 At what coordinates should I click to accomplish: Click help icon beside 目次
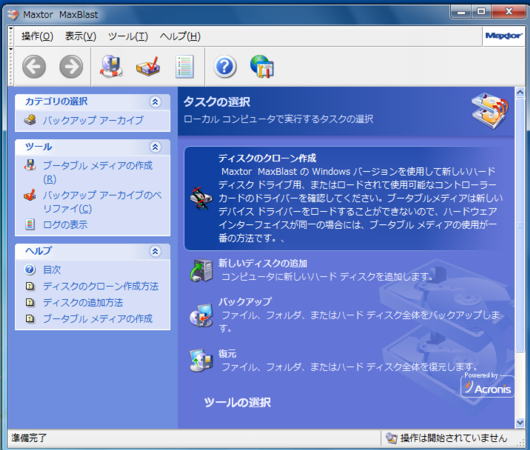(30, 269)
